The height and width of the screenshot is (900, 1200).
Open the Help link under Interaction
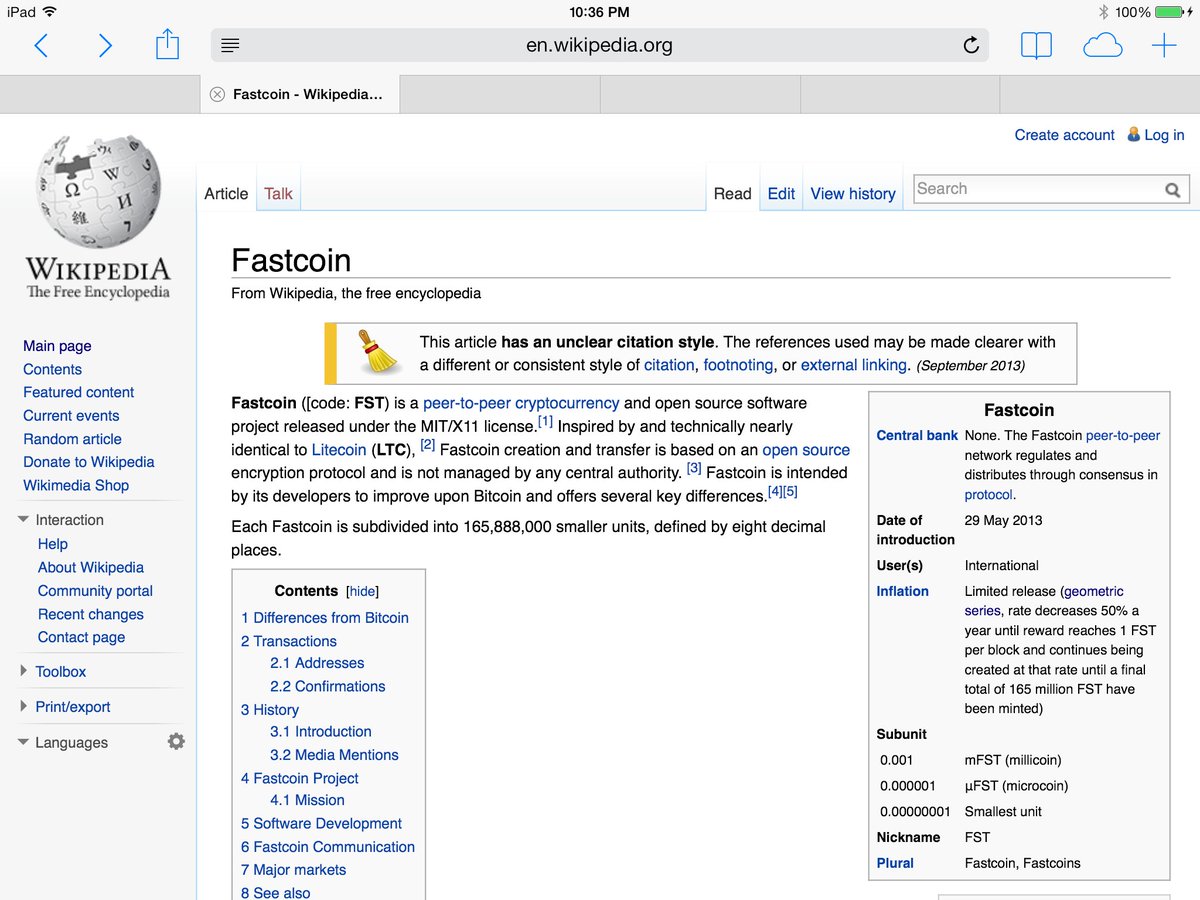[53, 544]
